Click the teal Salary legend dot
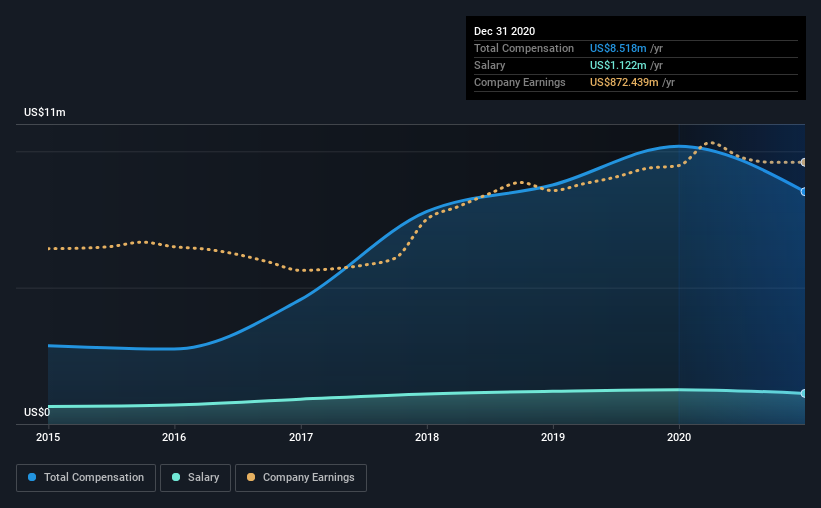Viewport: 821px width, 508px height. click(x=176, y=477)
